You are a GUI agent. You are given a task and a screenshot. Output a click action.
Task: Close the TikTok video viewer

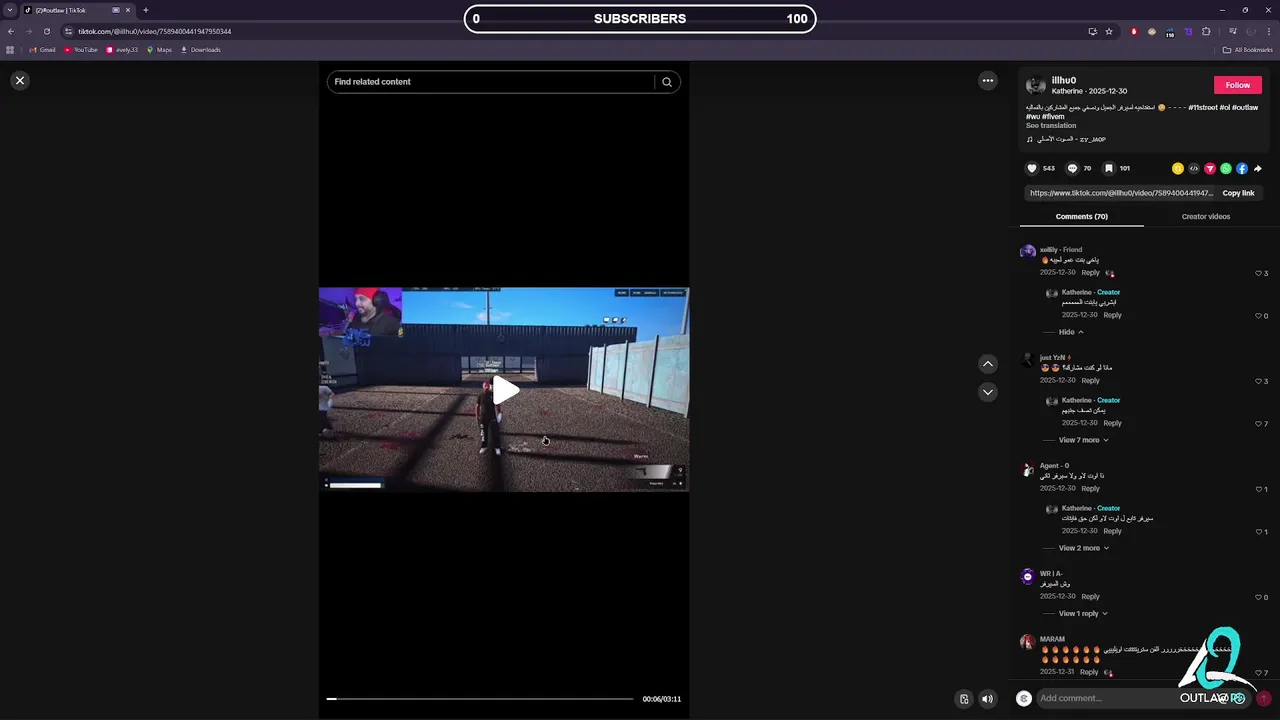point(19,80)
